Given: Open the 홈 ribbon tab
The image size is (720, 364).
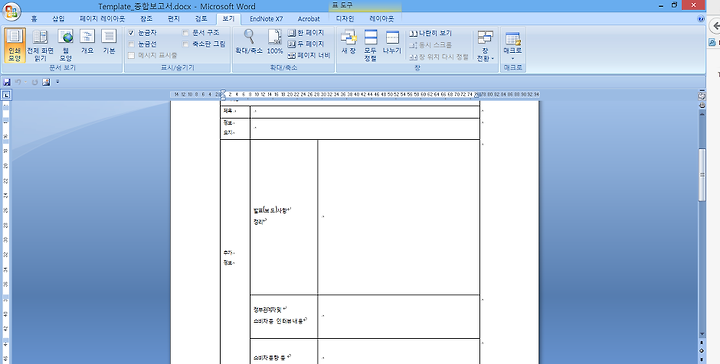Looking at the screenshot, I should (34, 19).
